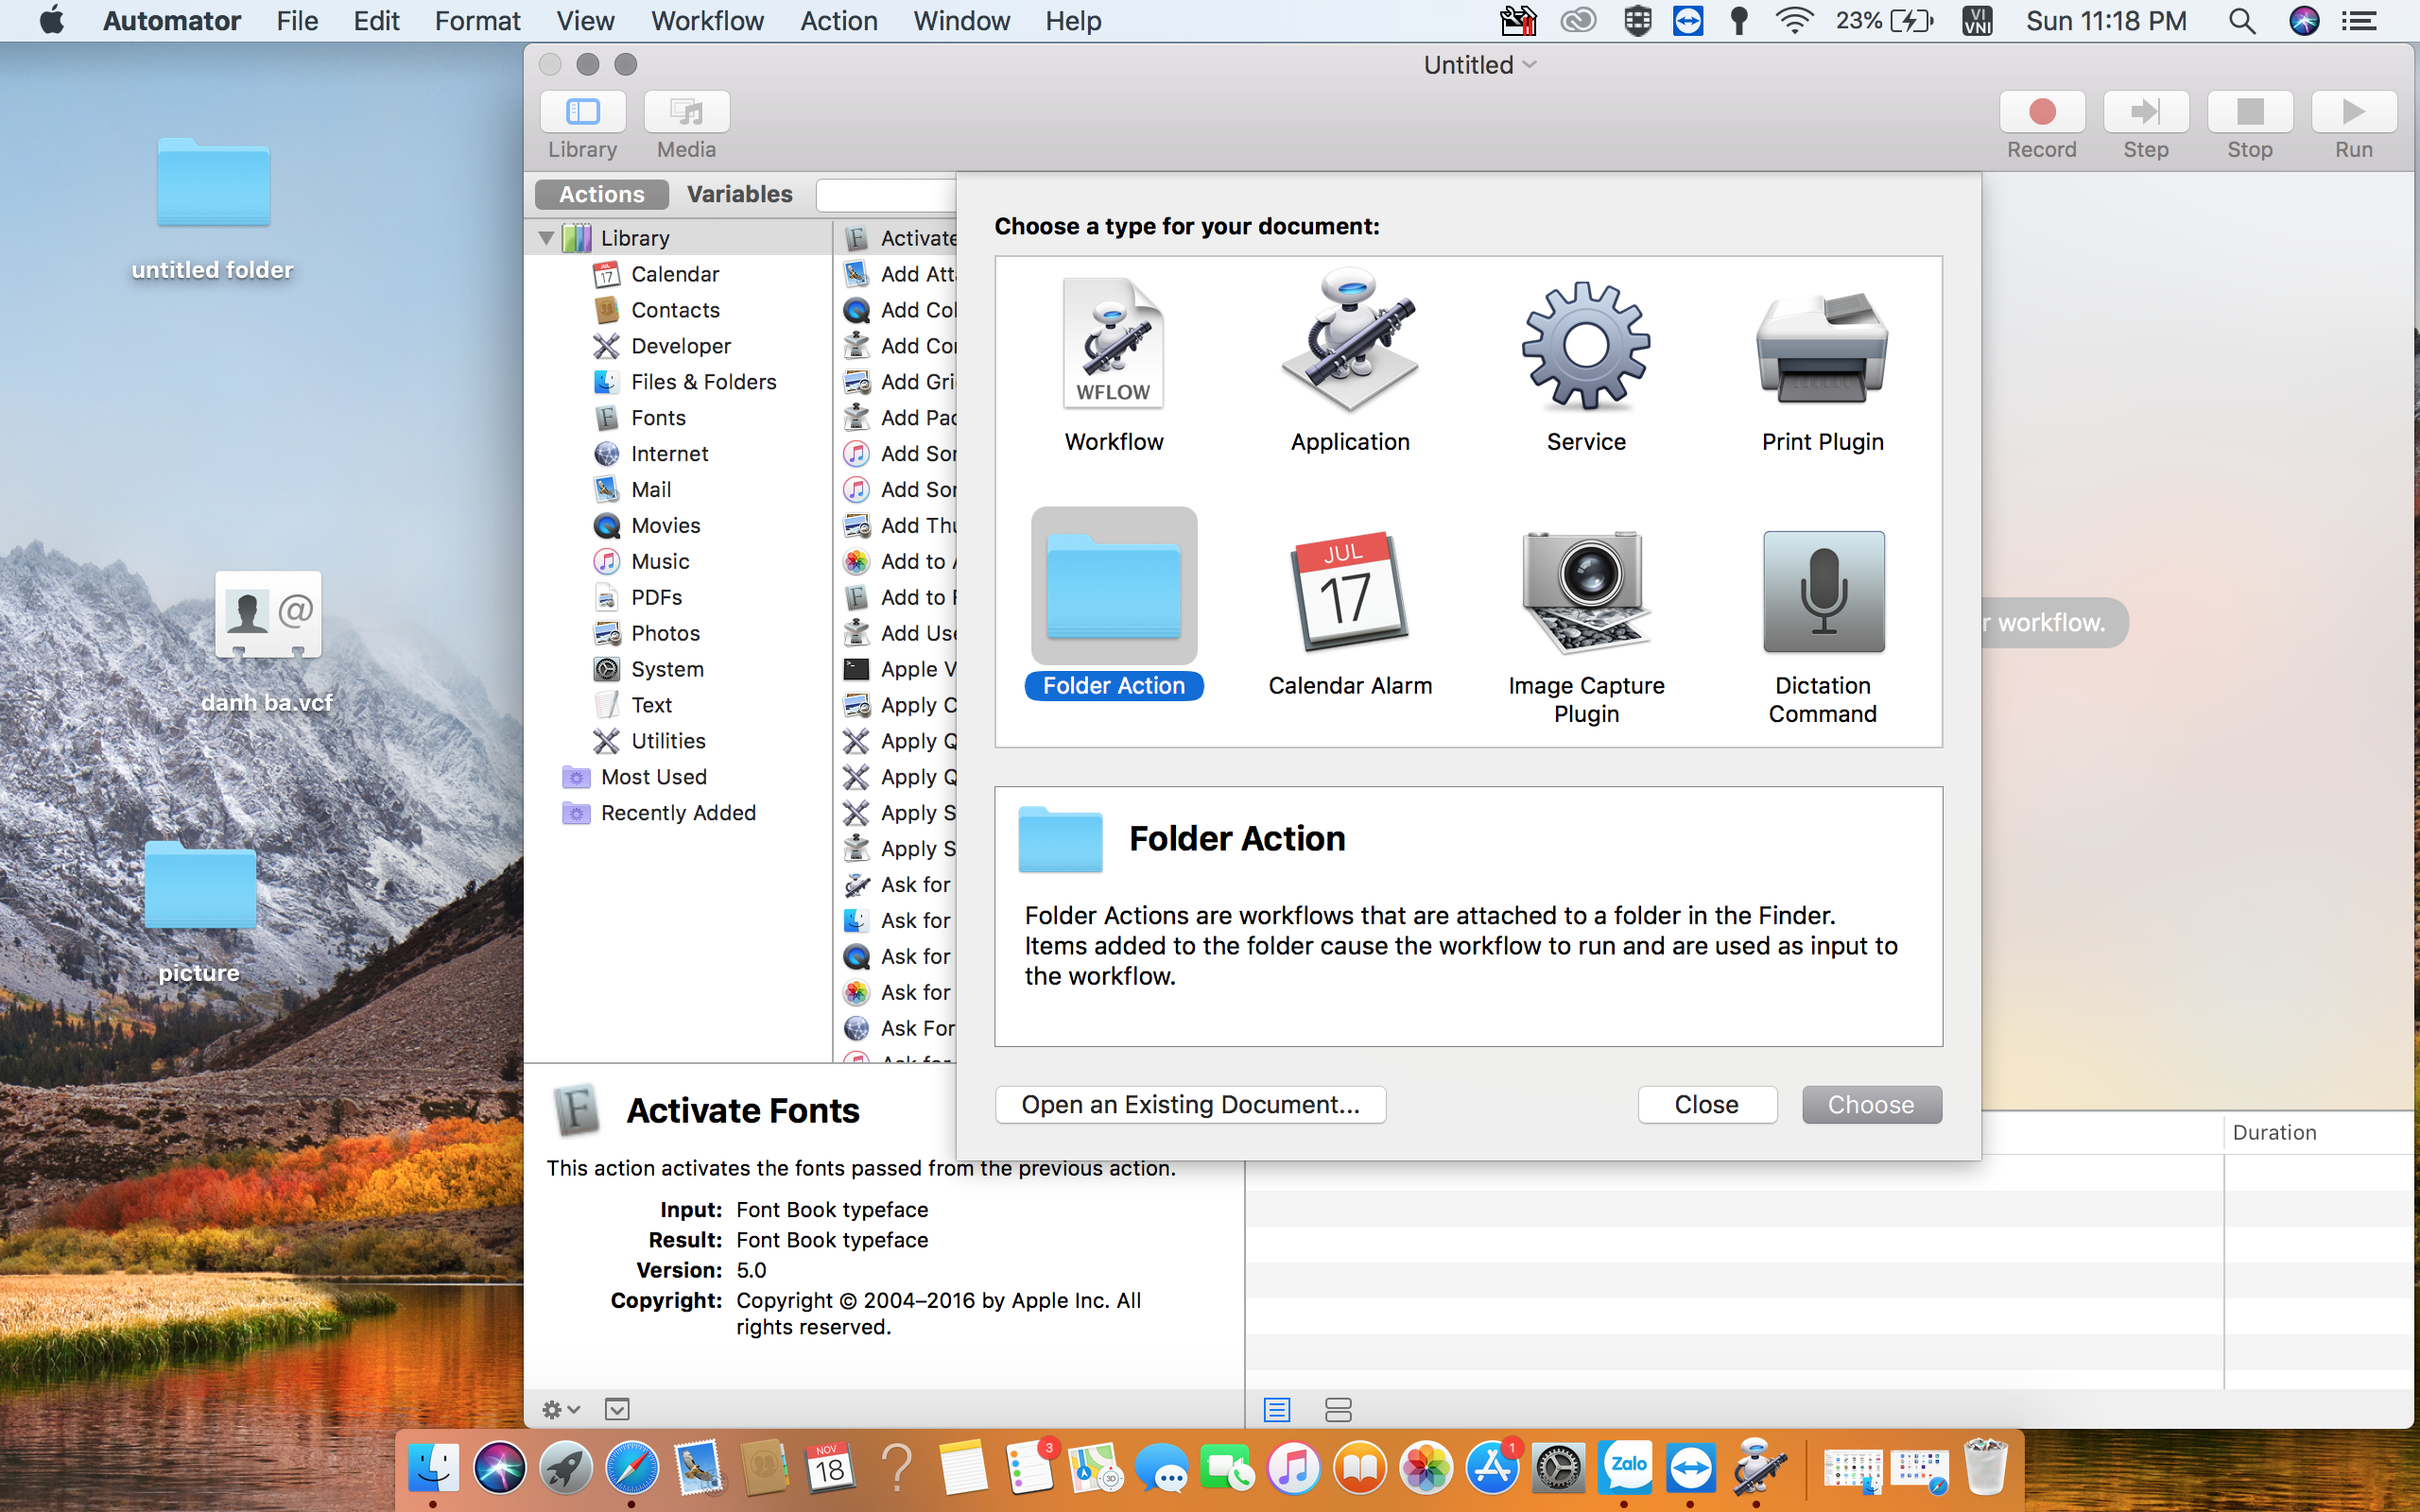
Task: Choose the Service gear icon
Action: pos(1585,345)
